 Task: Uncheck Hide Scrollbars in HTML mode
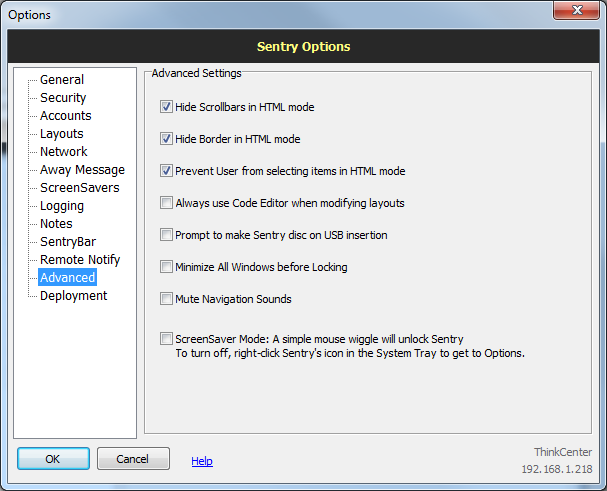166,106
